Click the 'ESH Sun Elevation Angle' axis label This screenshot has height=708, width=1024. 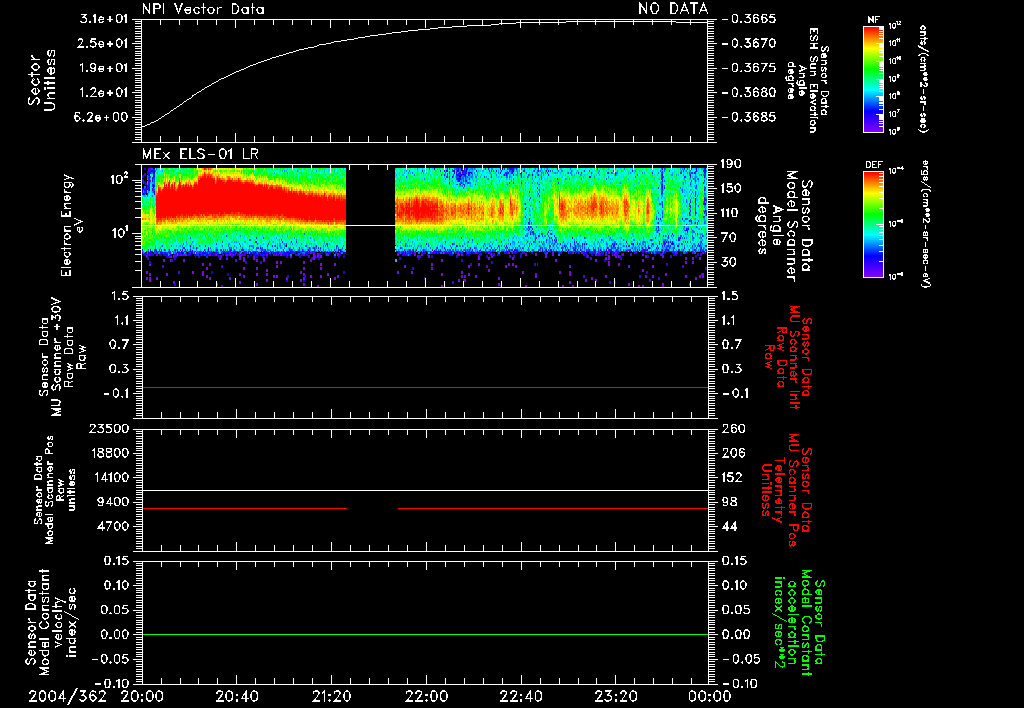(808, 80)
